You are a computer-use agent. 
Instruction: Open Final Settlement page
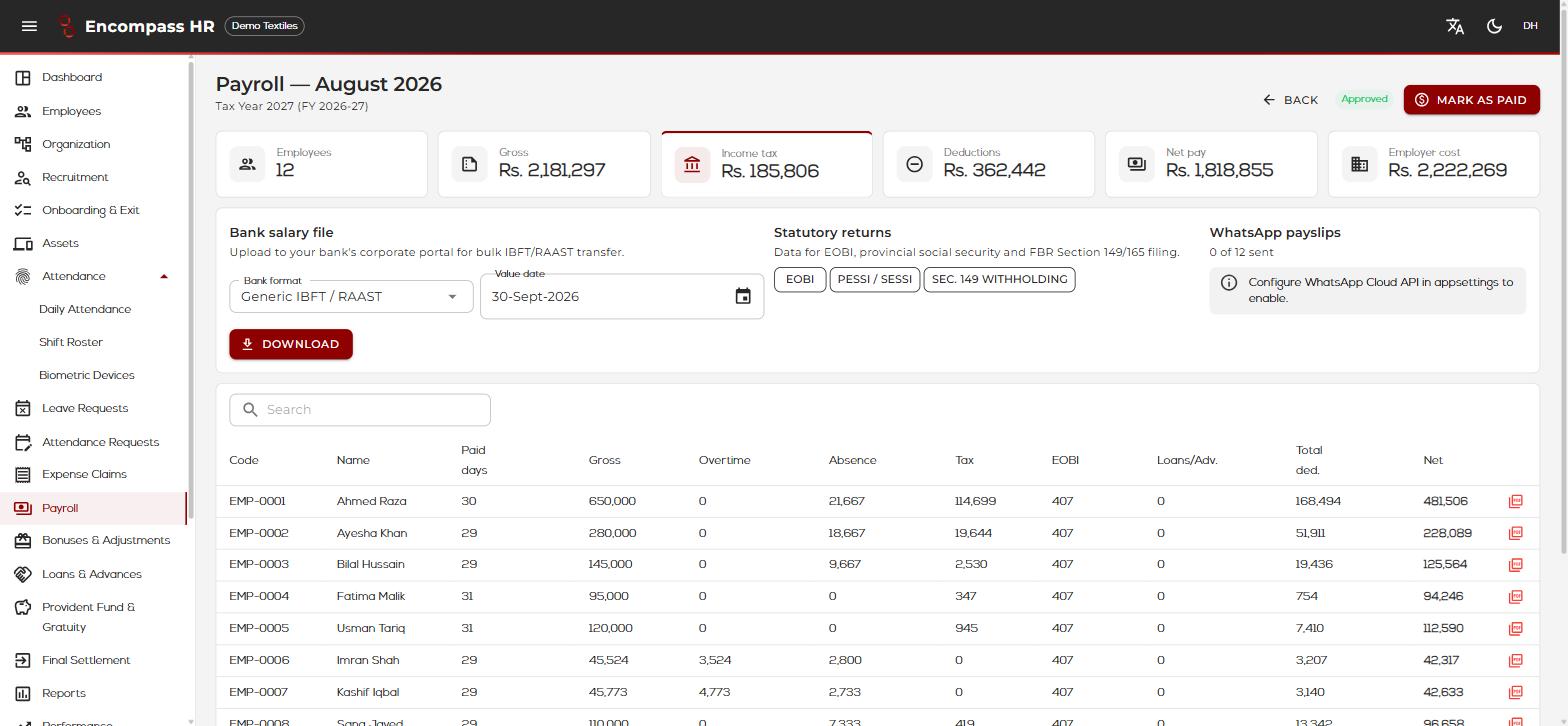[x=86, y=660]
